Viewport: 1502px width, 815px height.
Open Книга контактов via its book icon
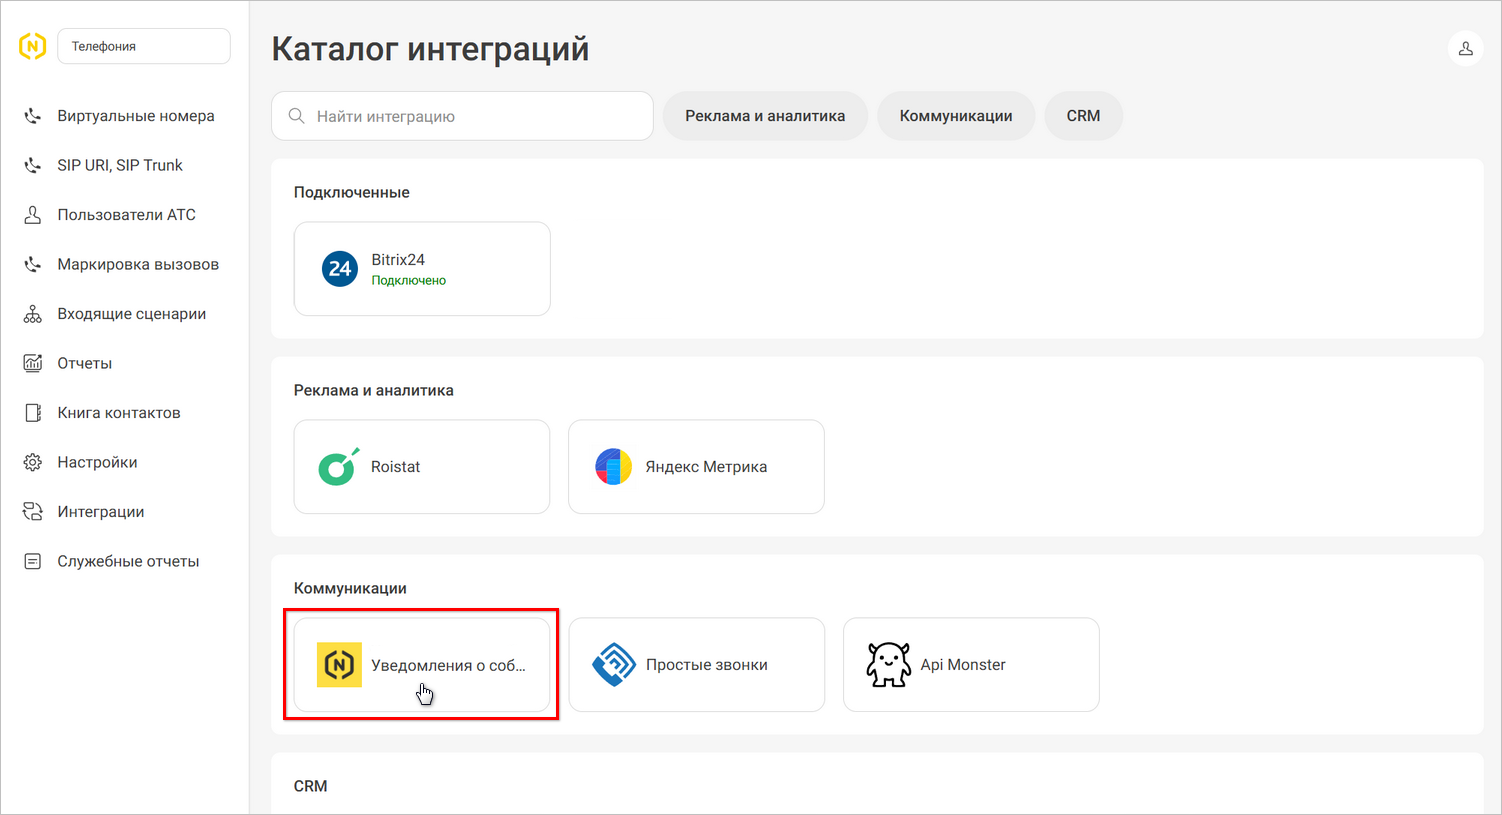[x=32, y=412]
